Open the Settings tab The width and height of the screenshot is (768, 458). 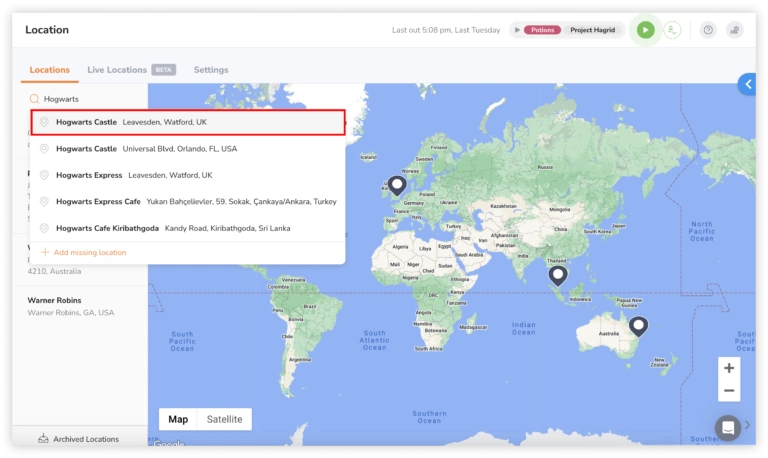point(211,70)
